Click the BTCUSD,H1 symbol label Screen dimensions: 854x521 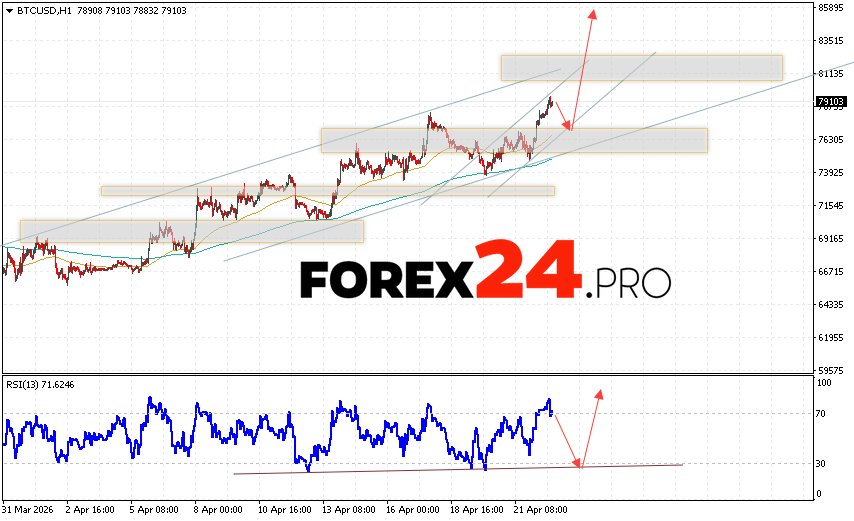tap(36, 8)
